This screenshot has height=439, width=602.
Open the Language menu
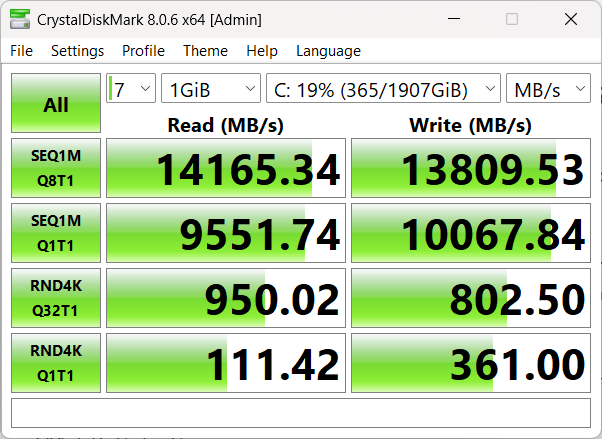click(328, 51)
